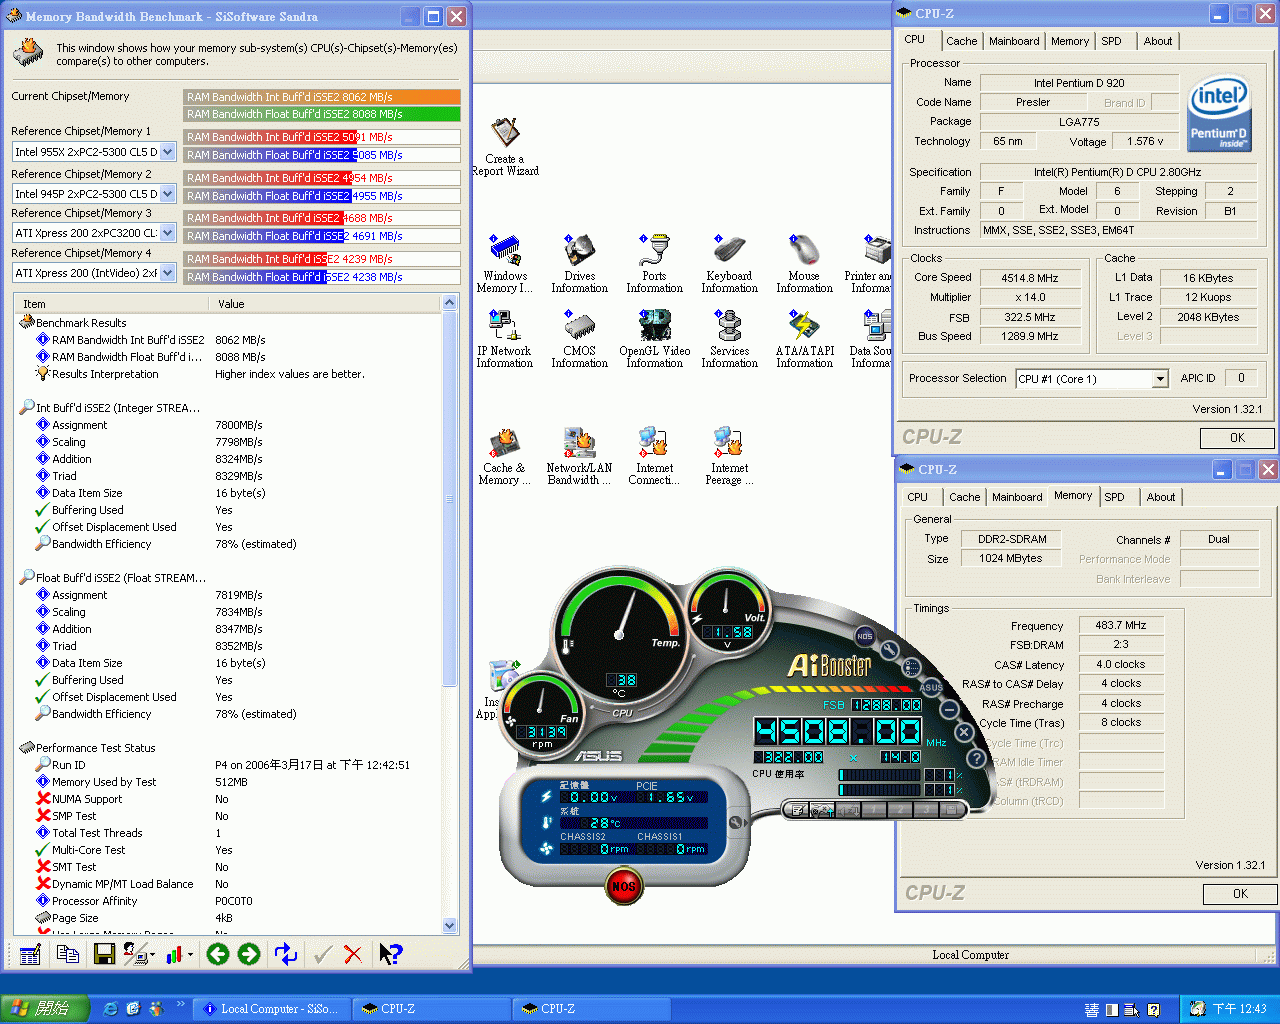Viewport: 1280px width, 1024px height.
Task: Click the Windows Start button
Action: [45, 1009]
